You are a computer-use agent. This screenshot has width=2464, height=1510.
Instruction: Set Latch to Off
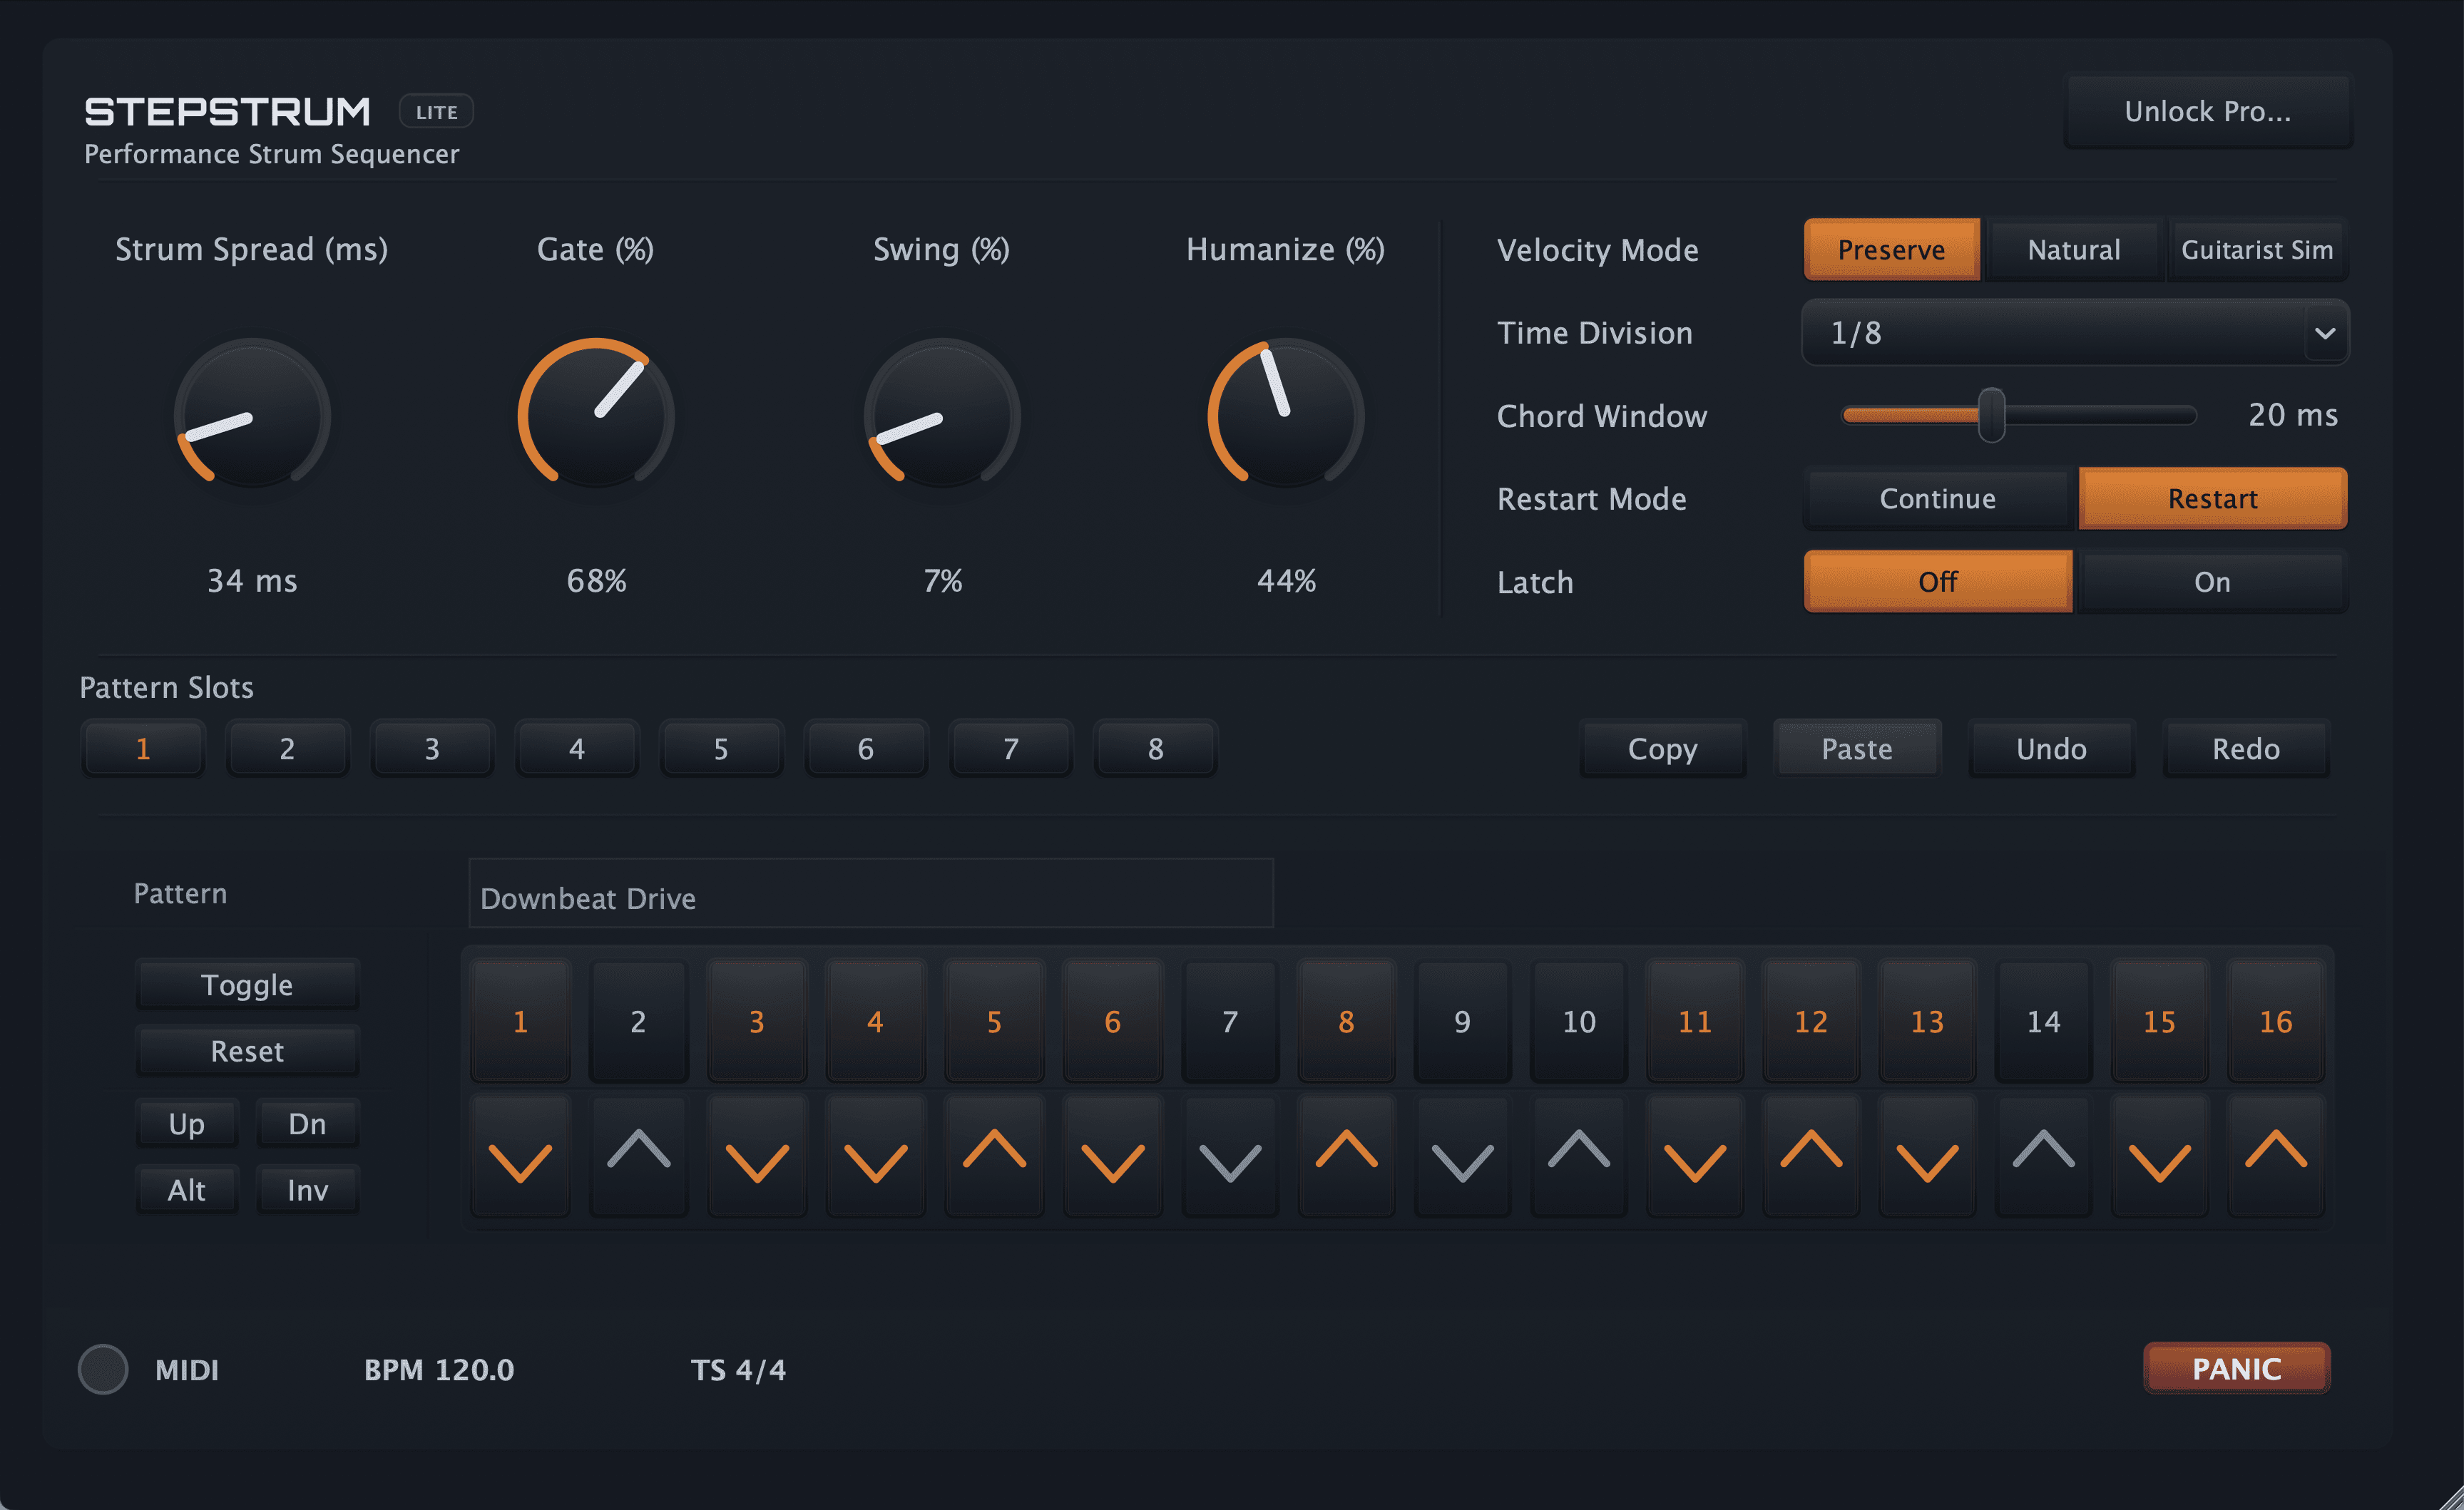[1938, 581]
